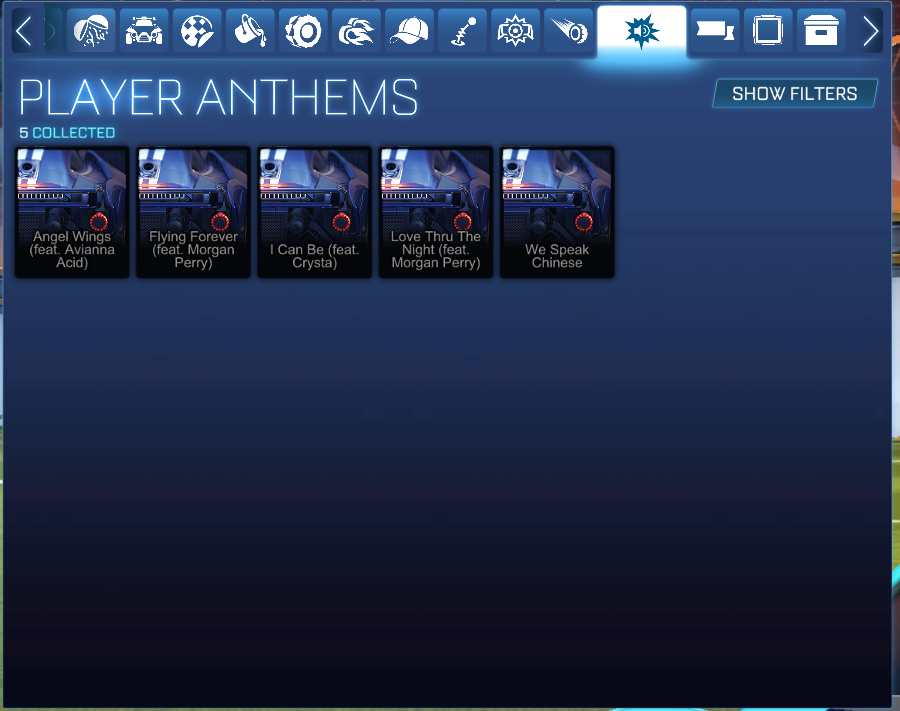
Task: Select the goal explosion icon
Action: click(515, 31)
